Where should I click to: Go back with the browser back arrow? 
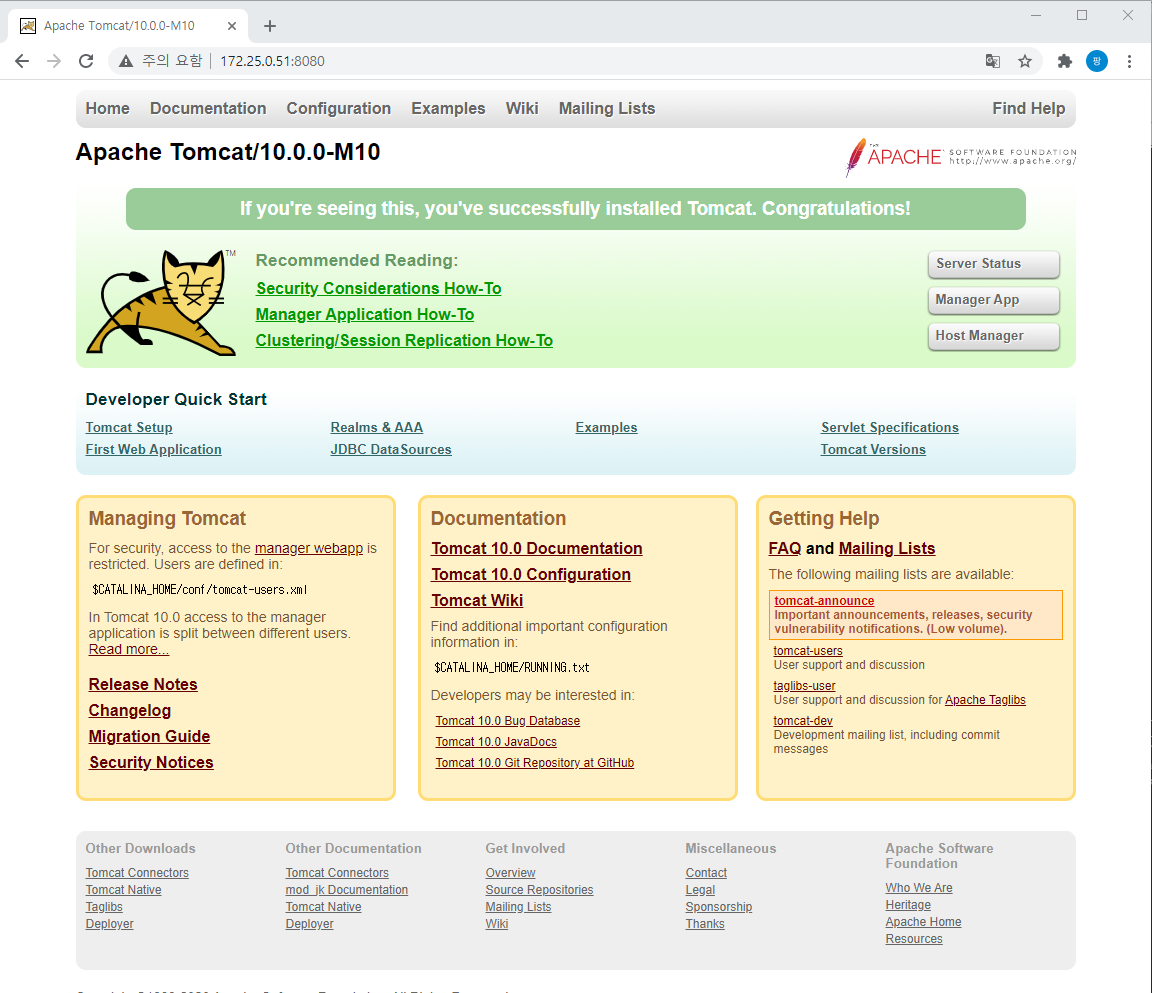(22, 61)
